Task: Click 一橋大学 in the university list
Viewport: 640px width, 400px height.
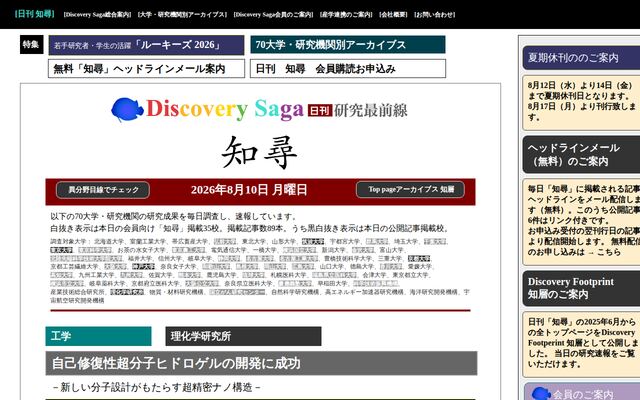Action: [265, 250]
